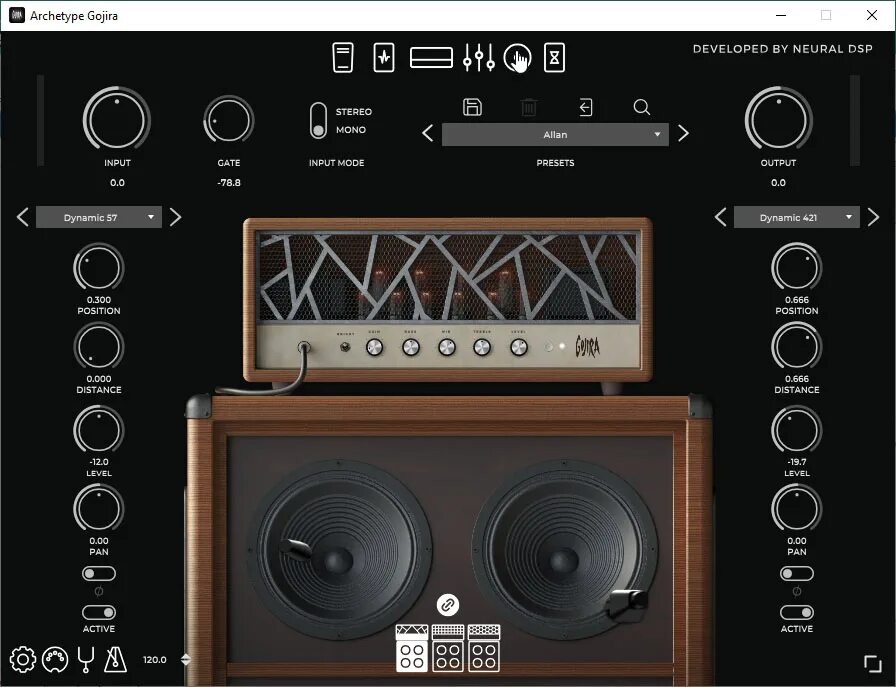Click the link microphones icon
896x687 pixels.
[x=448, y=605]
